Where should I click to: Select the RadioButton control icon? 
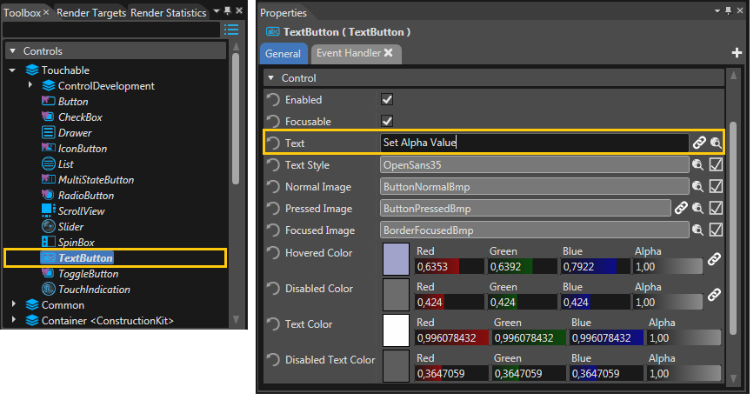coord(48,195)
